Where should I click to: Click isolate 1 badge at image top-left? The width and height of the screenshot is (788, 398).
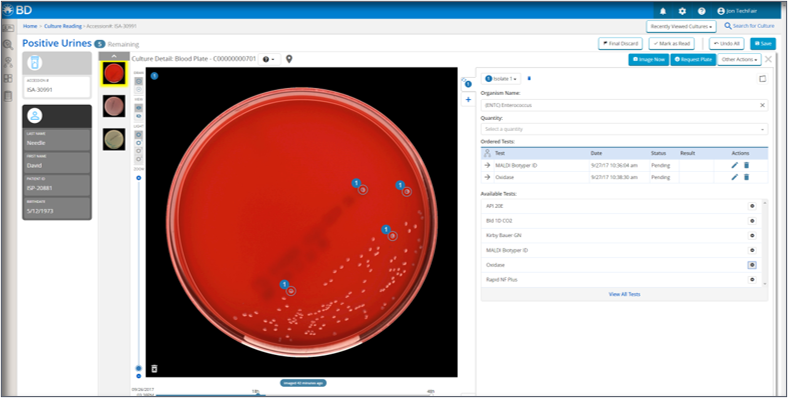coord(154,76)
